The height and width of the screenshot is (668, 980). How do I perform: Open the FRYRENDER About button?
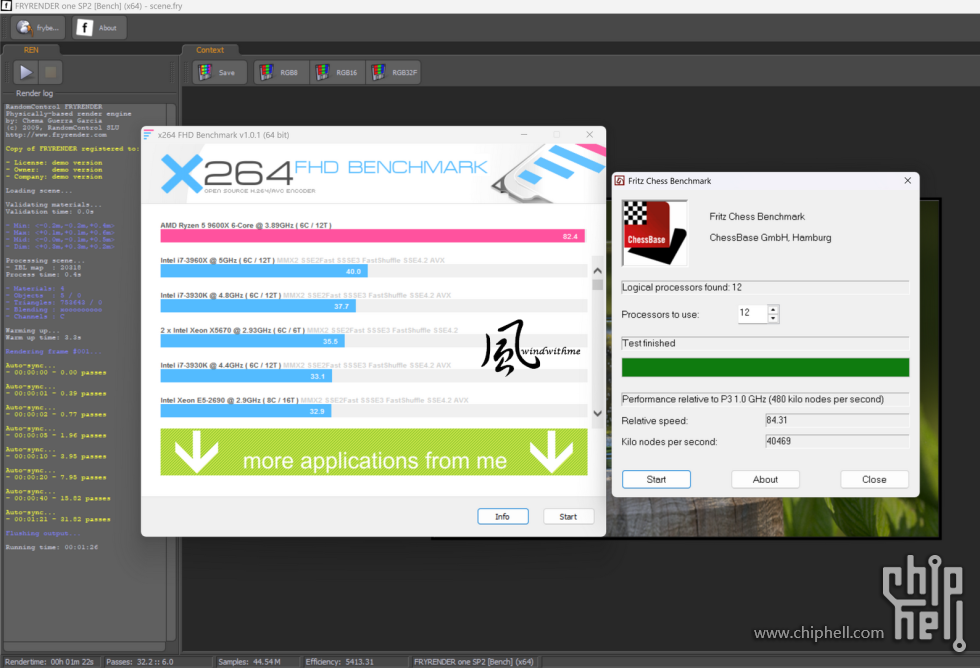pyautogui.click(x=99, y=27)
